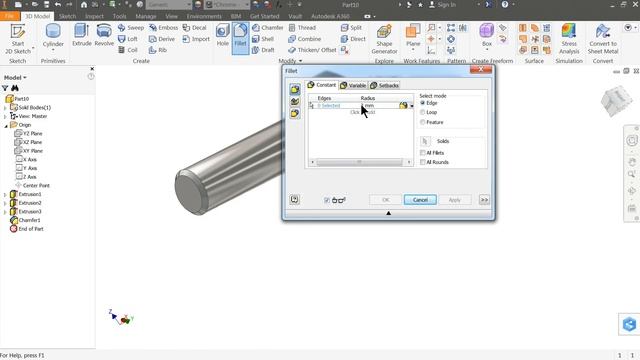
Task: Open the 3D Model ribbon tab
Action: [x=37, y=16]
